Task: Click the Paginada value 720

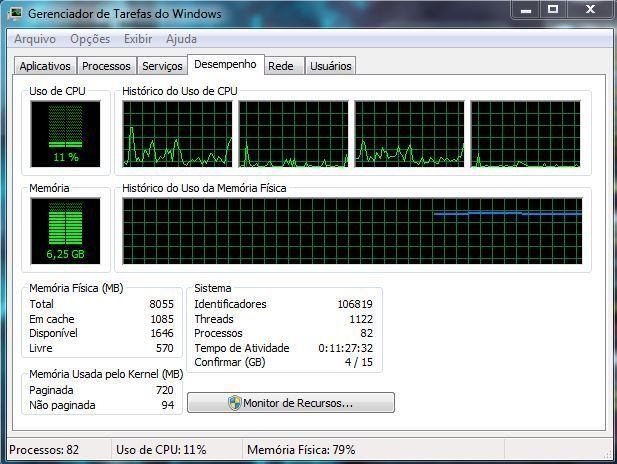Action: pyautogui.click(x=164, y=390)
